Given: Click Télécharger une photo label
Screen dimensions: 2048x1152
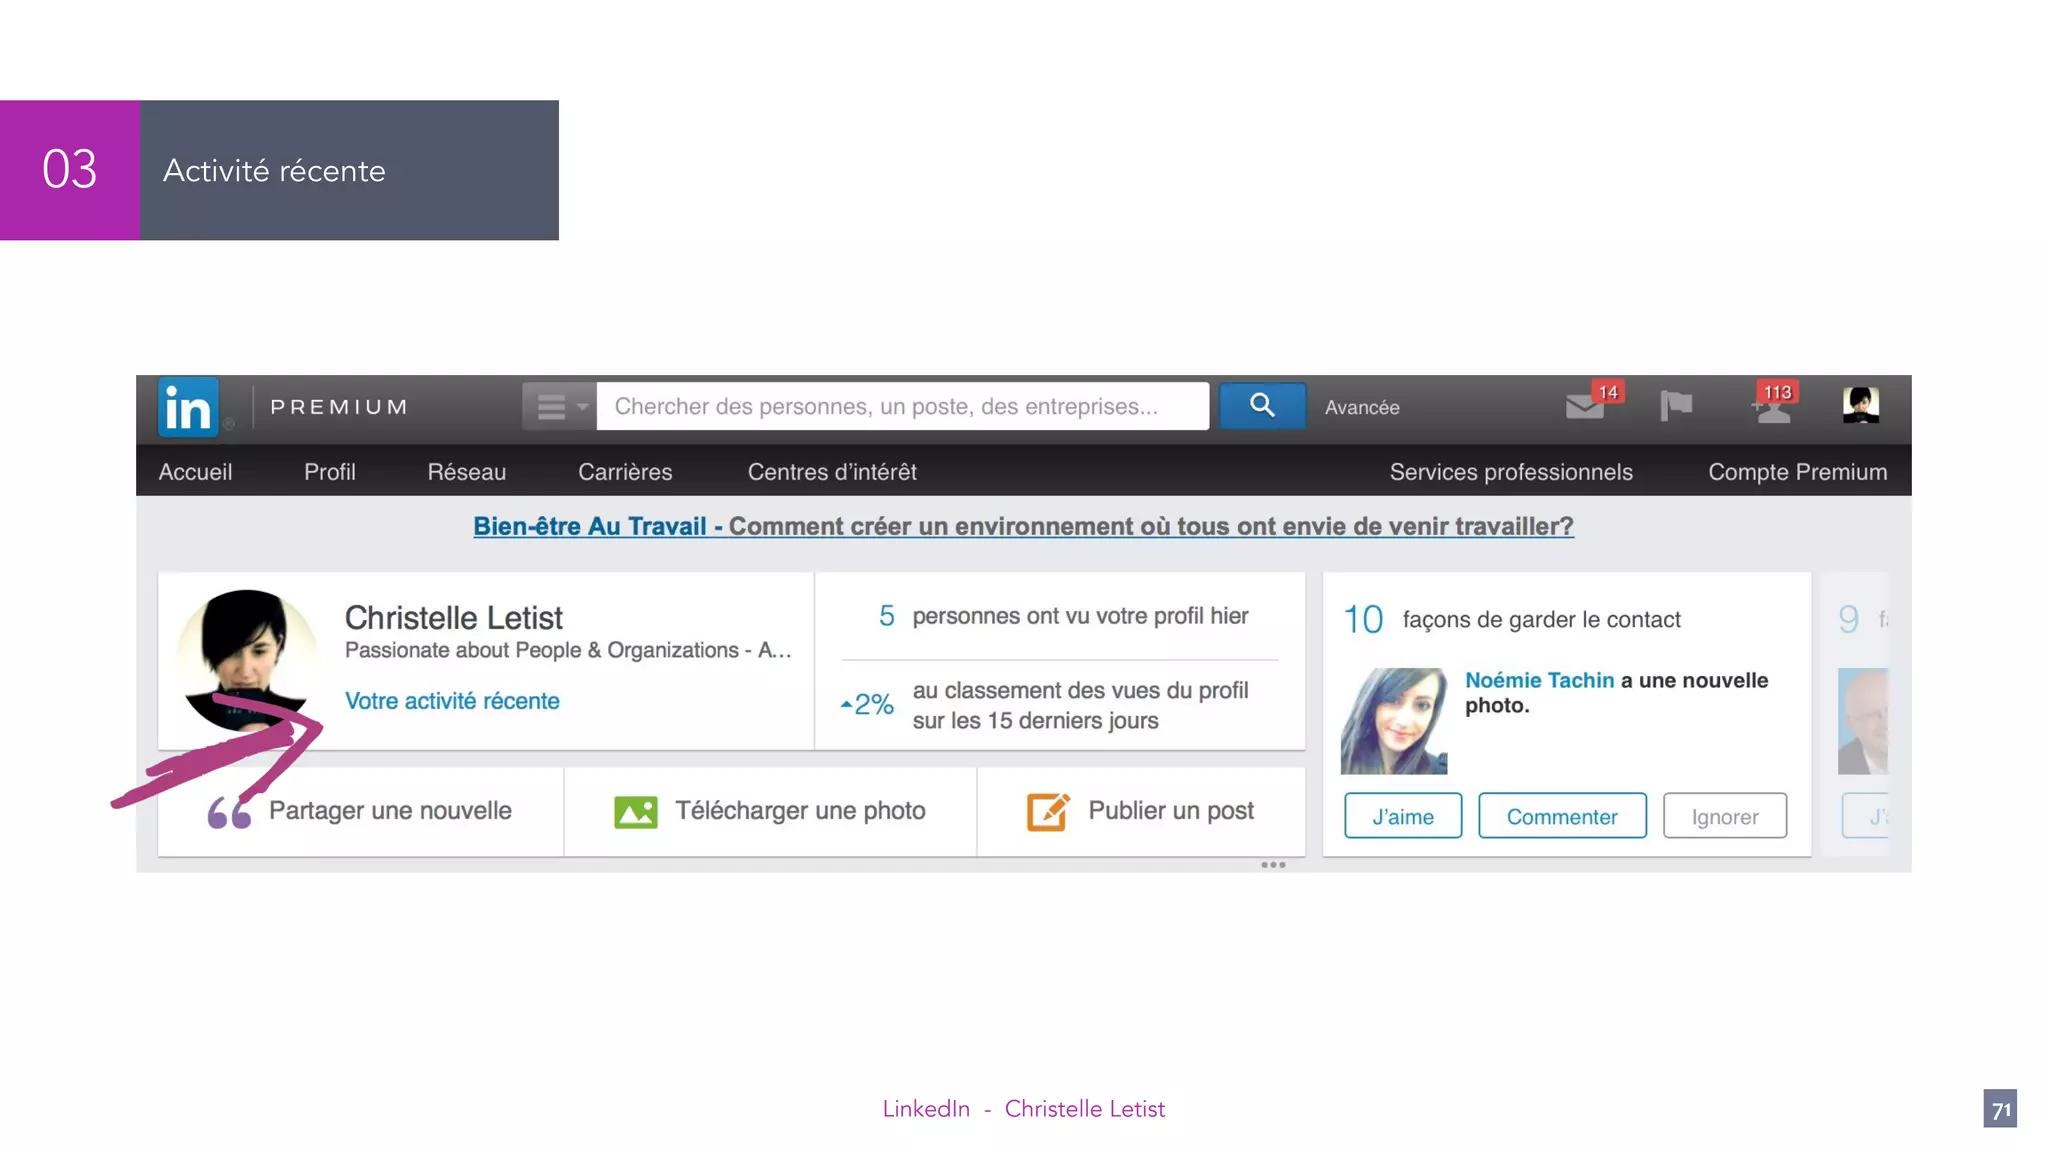Looking at the screenshot, I should coord(800,811).
